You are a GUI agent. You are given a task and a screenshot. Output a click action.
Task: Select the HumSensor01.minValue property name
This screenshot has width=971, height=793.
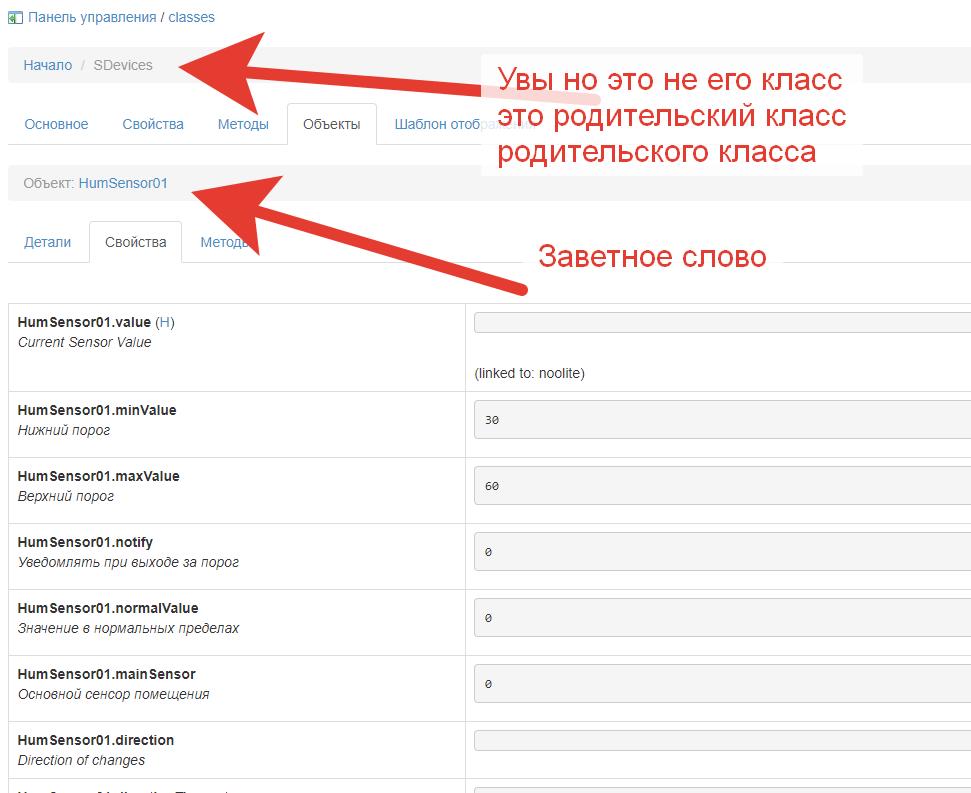click(x=97, y=410)
